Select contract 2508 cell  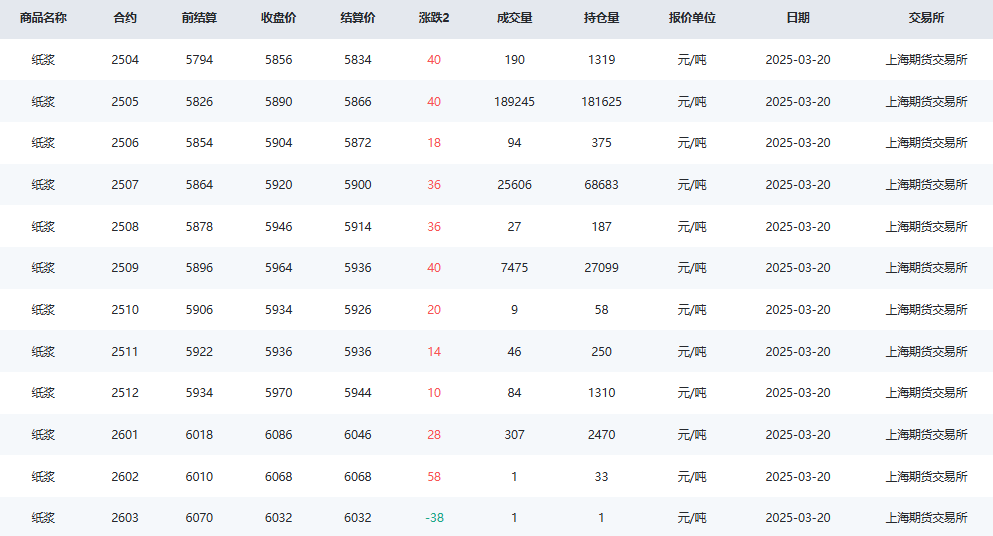[x=125, y=226]
